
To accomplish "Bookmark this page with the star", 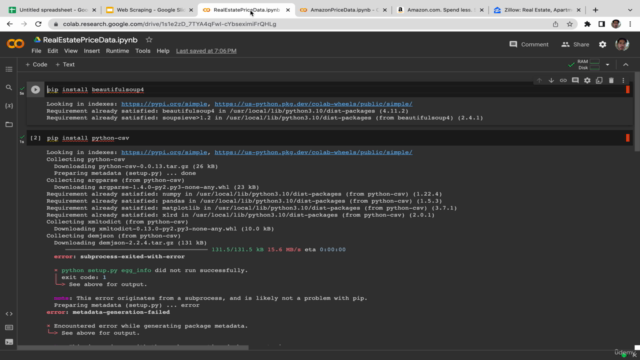I will [570, 24].
